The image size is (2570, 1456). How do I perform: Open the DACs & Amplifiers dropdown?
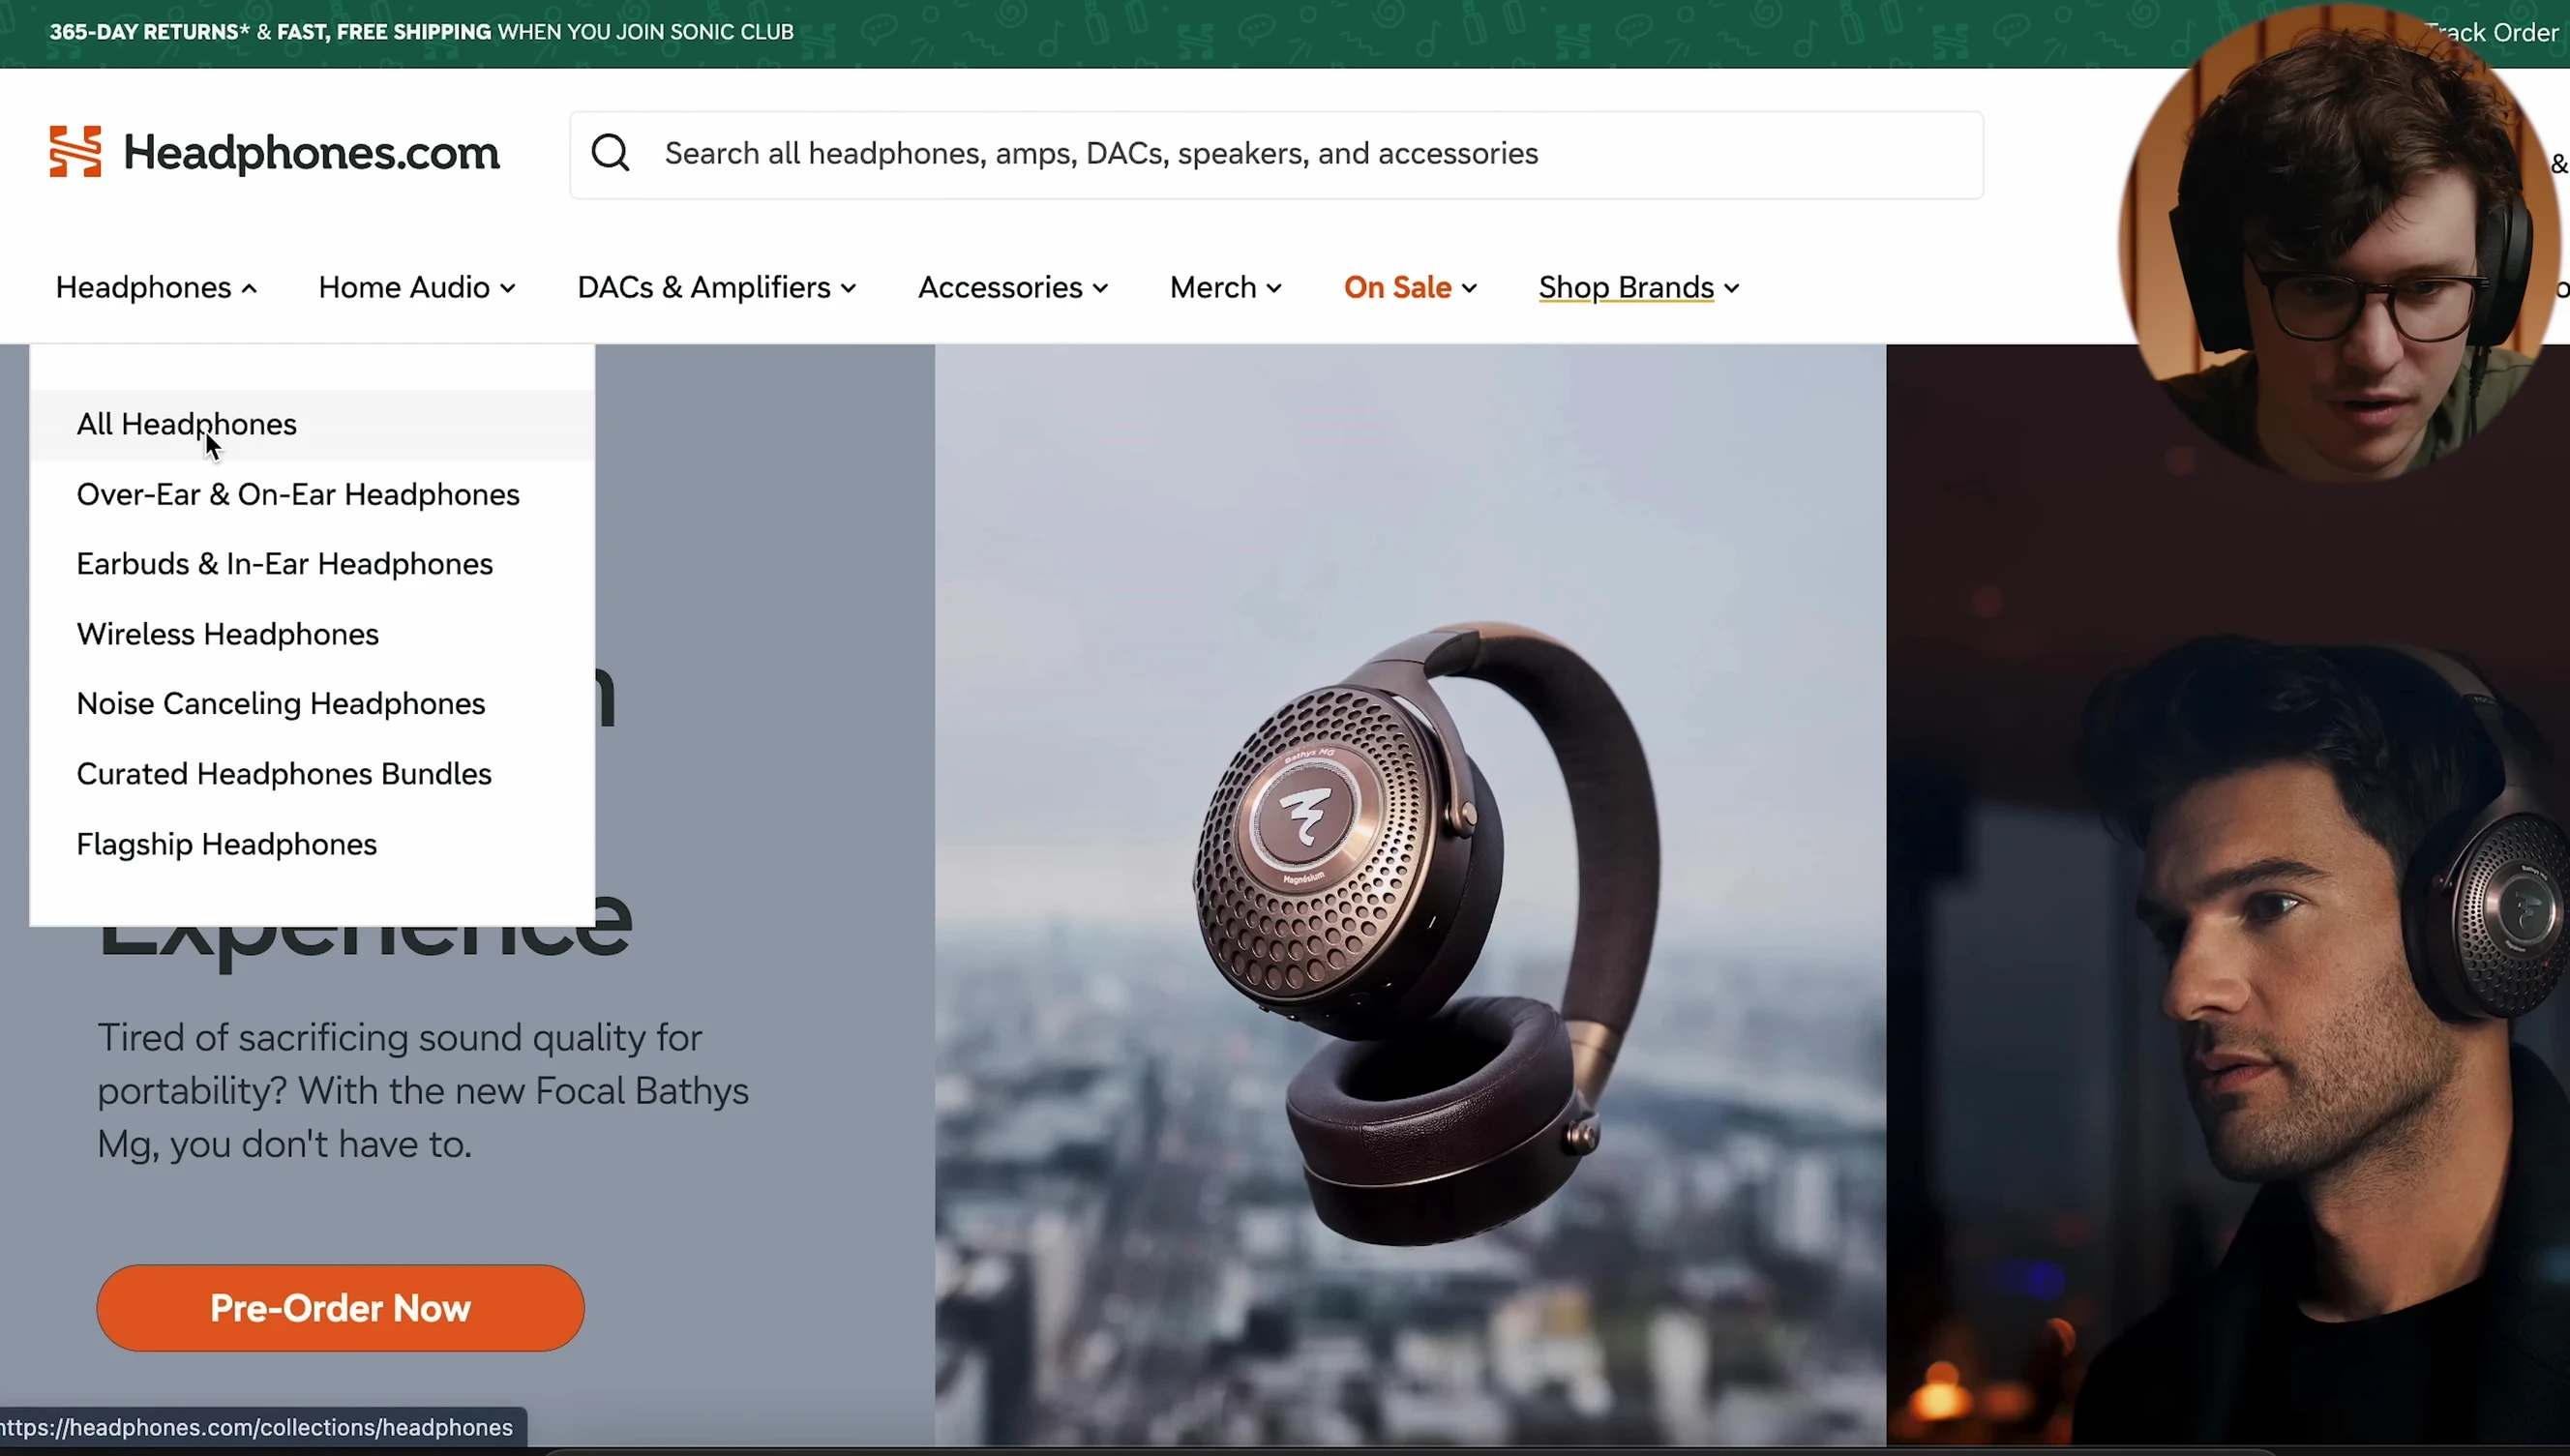(x=717, y=288)
